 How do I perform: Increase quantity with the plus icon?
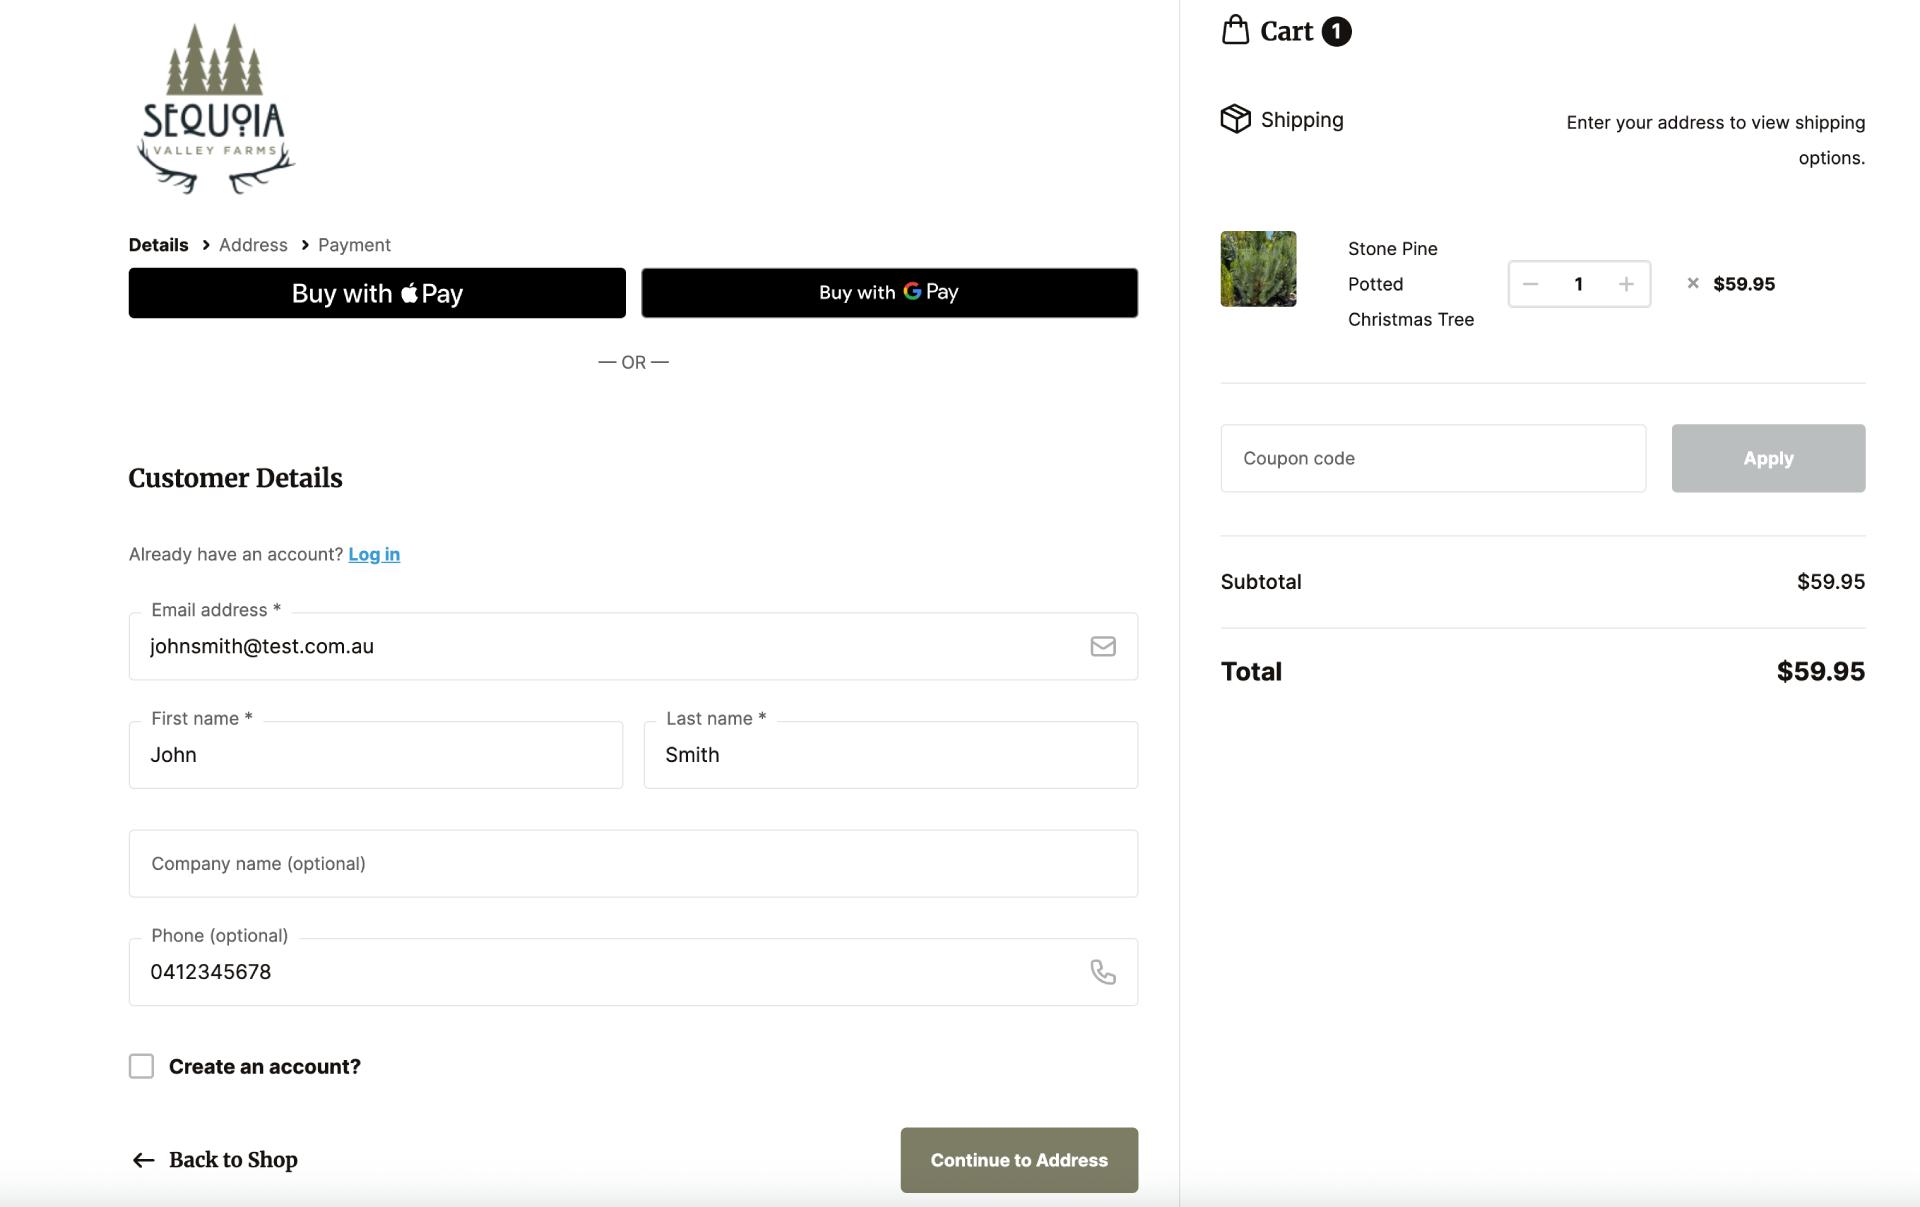tap(1626, 284)
